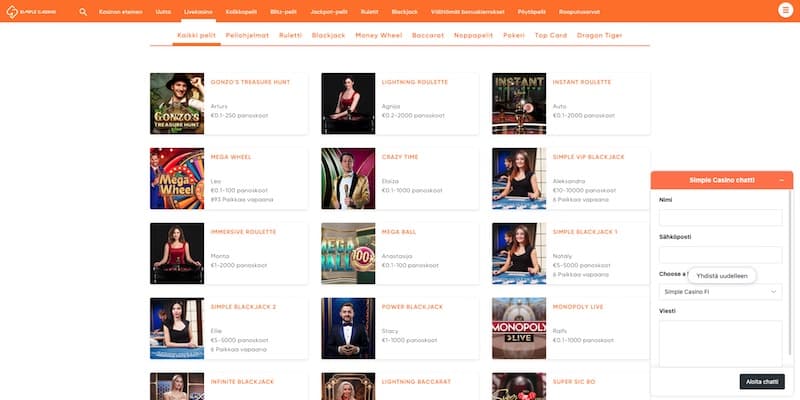The height and width of the screenshot is (400, 800).
Task: Open Pöytäpelit in top navigation
Action: 532,12
